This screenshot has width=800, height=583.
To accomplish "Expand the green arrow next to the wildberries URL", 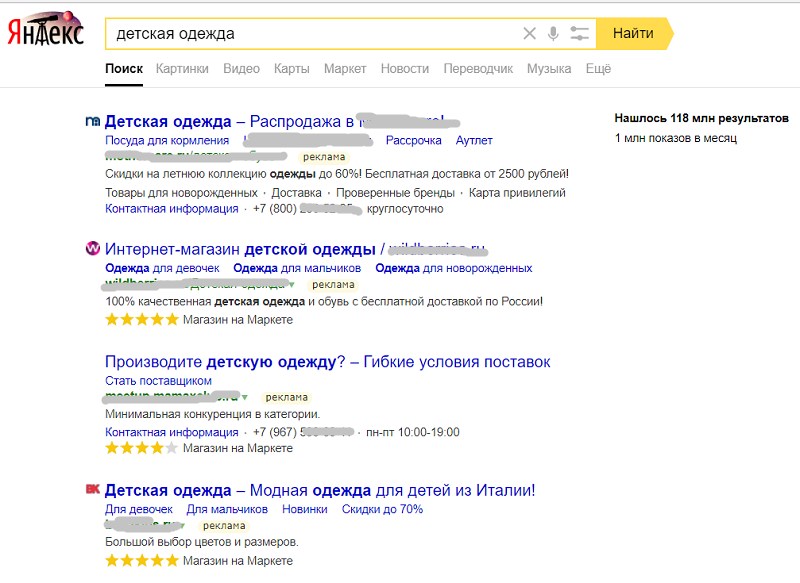I will [292, 284].
